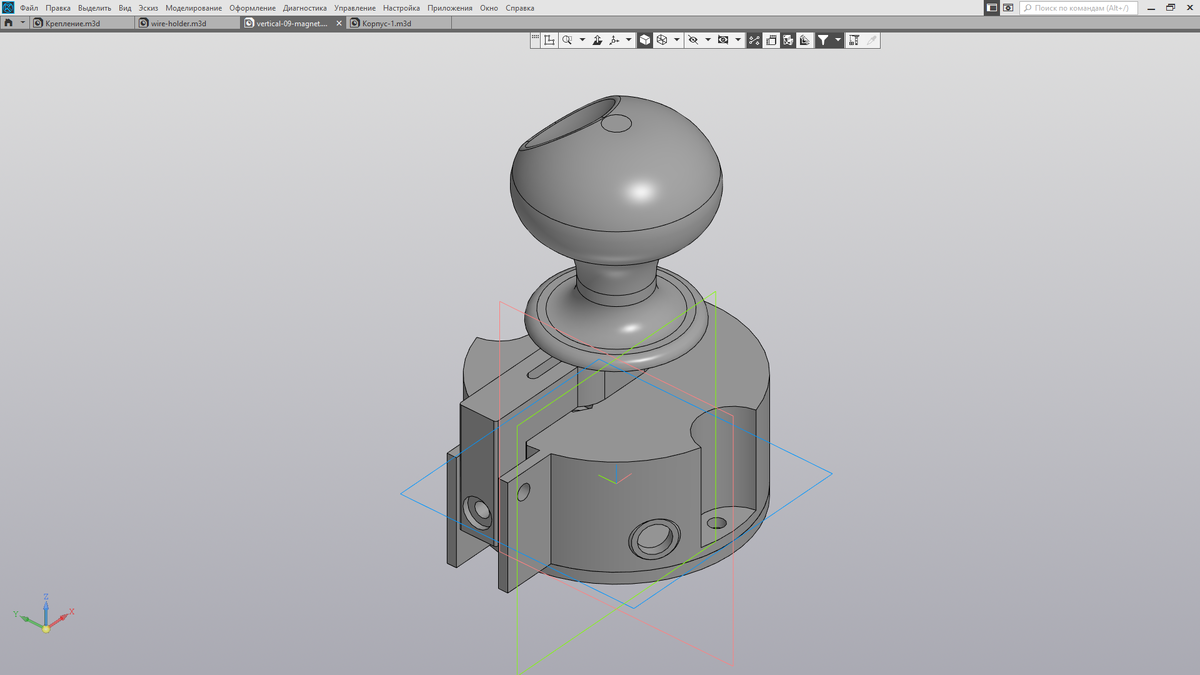Click the local coordinate system L-shaped icon
The width and height of the screenshot is (1200, 675).
pyautogui.click(x=550, y=40)
